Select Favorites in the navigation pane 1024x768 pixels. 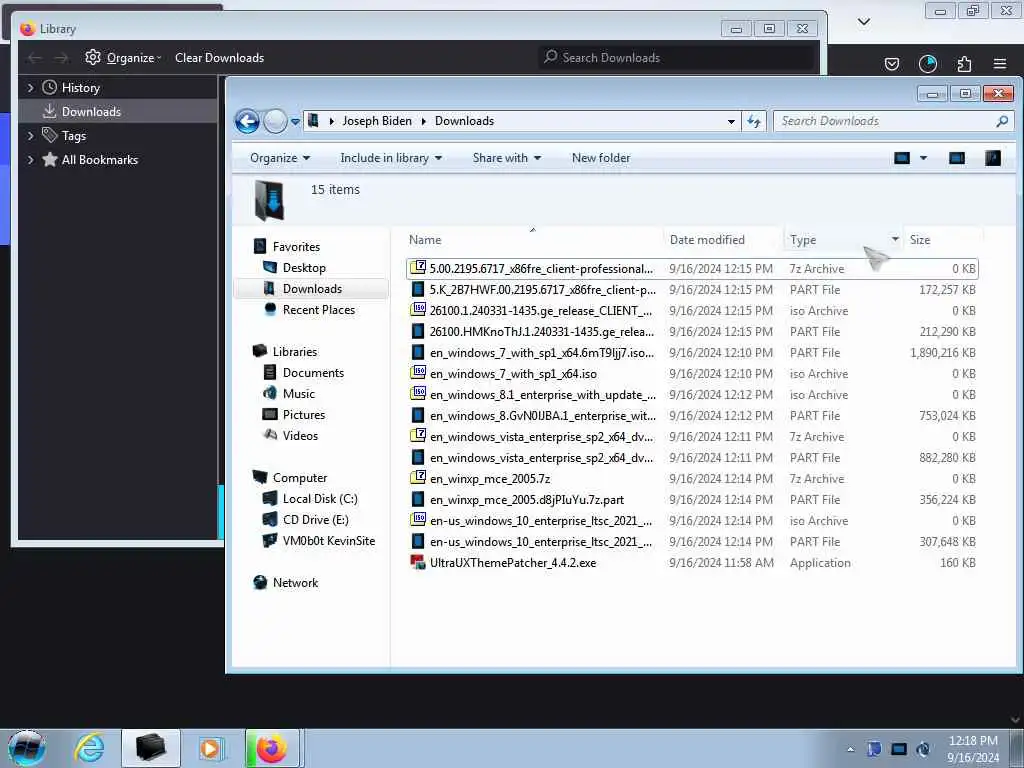click(296, 247)
